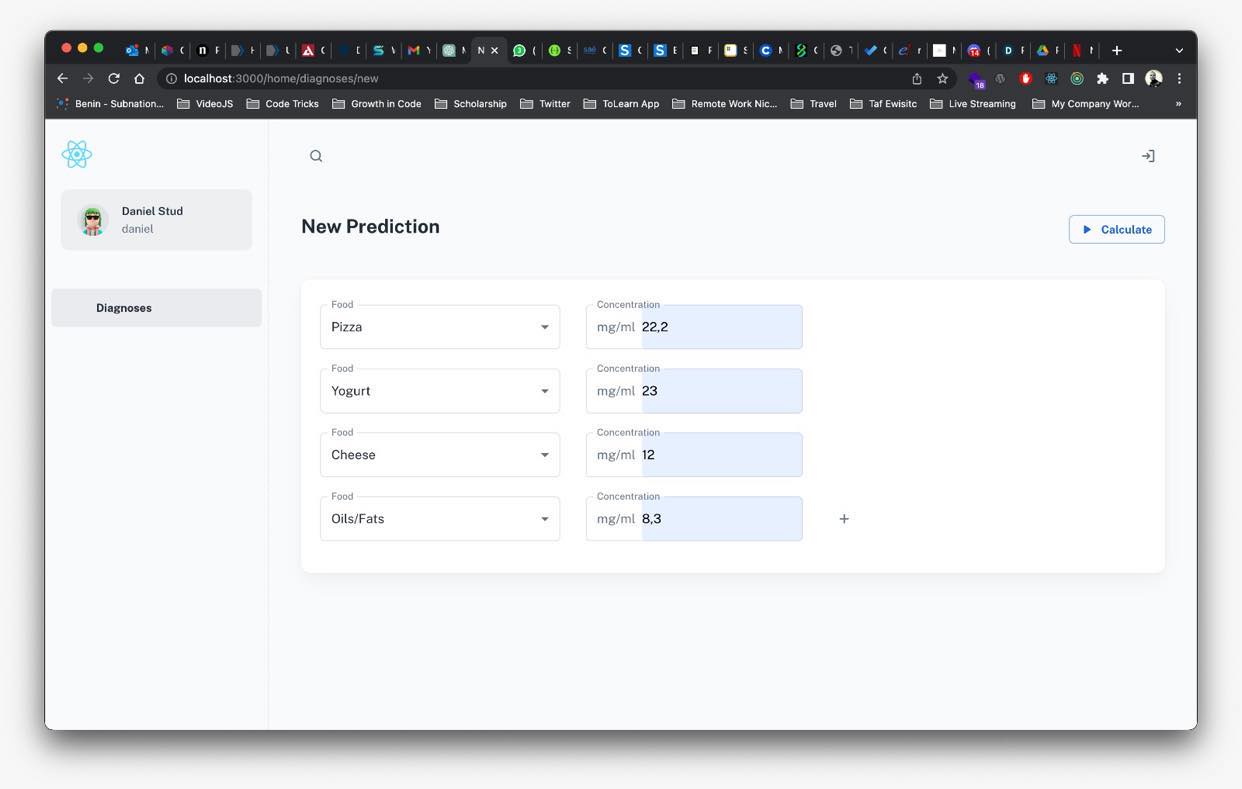
Task: Click the browser forward arrow
Action: click(x=88, y=78)
